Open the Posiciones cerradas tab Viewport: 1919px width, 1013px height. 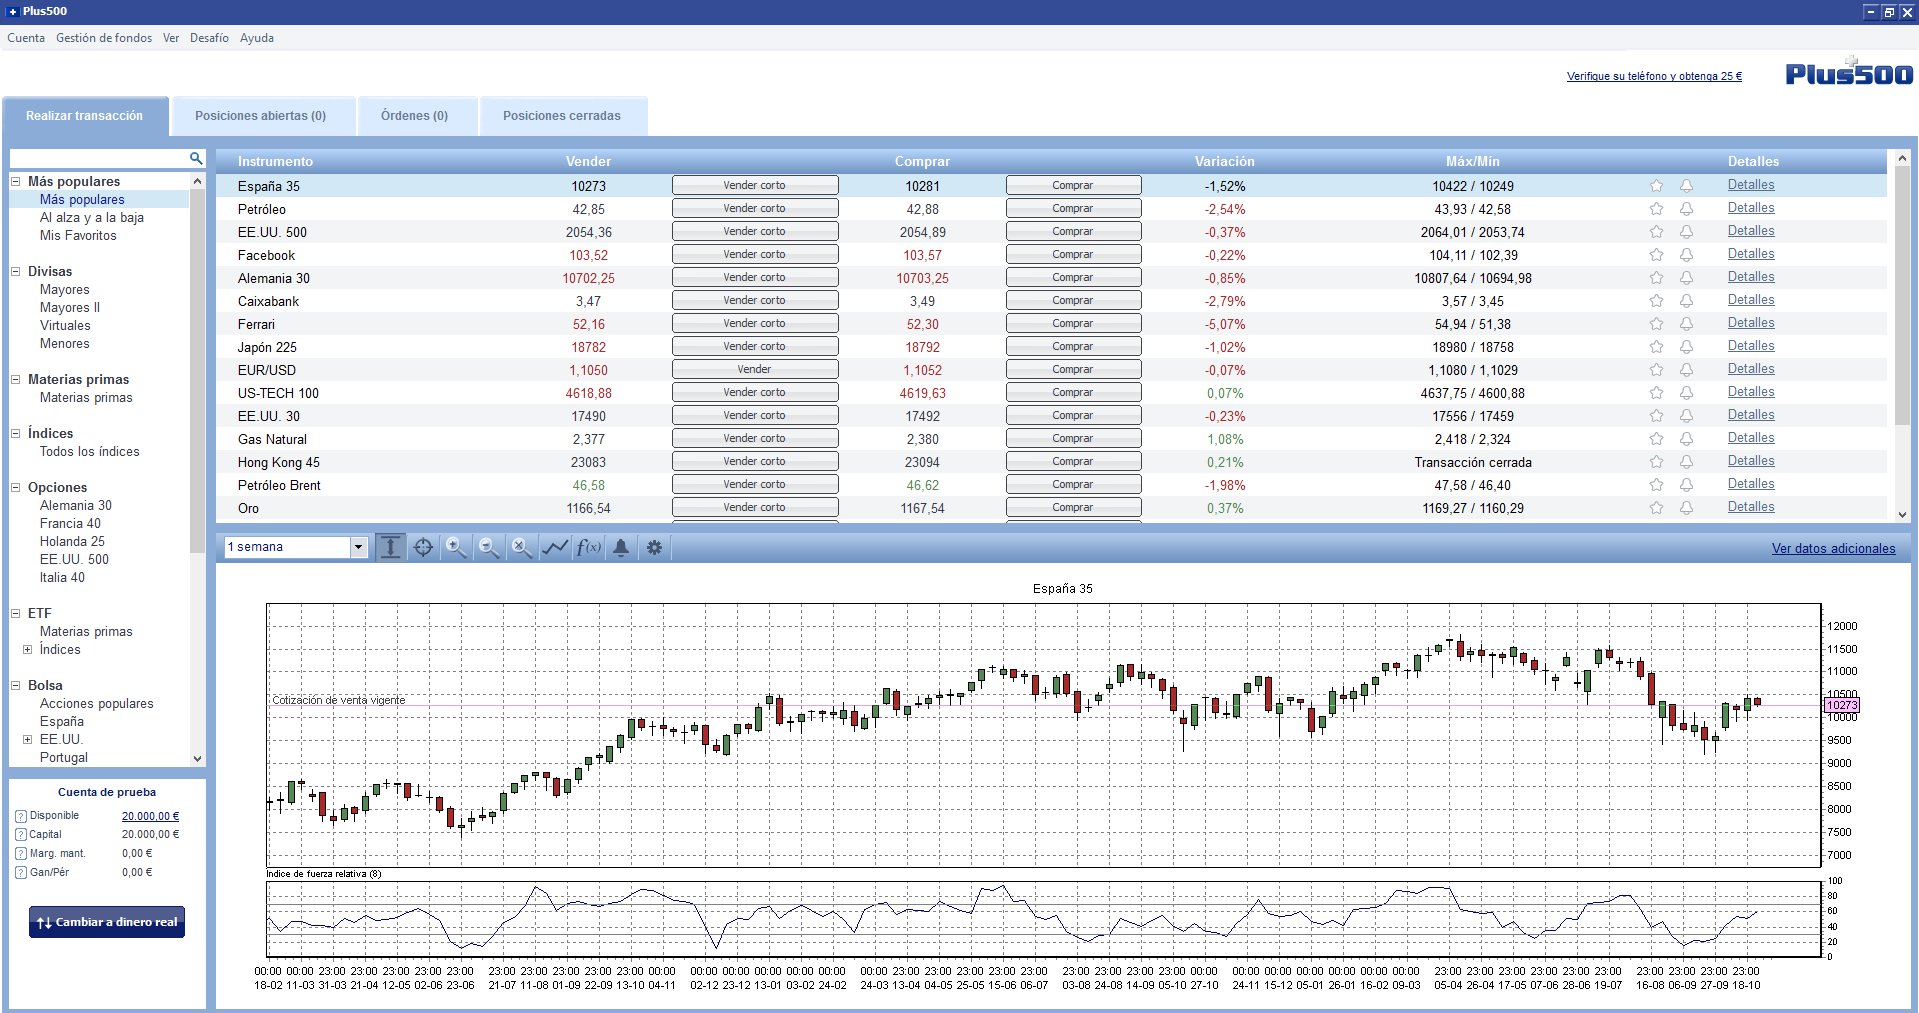tap(563, 116)
